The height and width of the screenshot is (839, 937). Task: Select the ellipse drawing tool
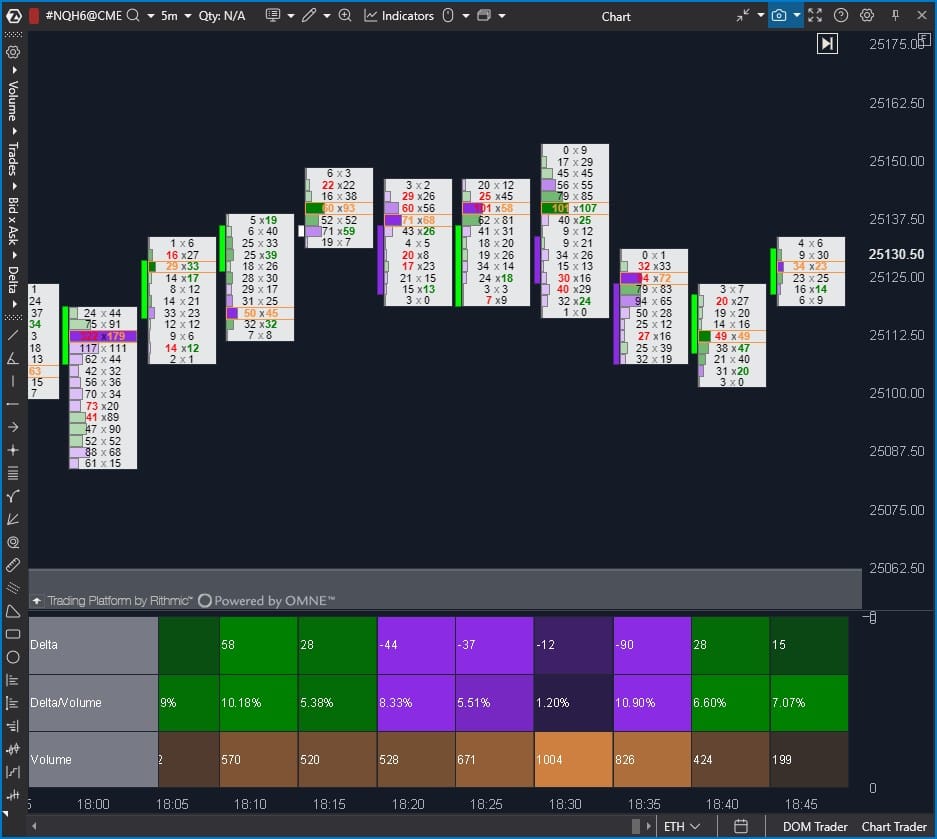coord(13,657)
